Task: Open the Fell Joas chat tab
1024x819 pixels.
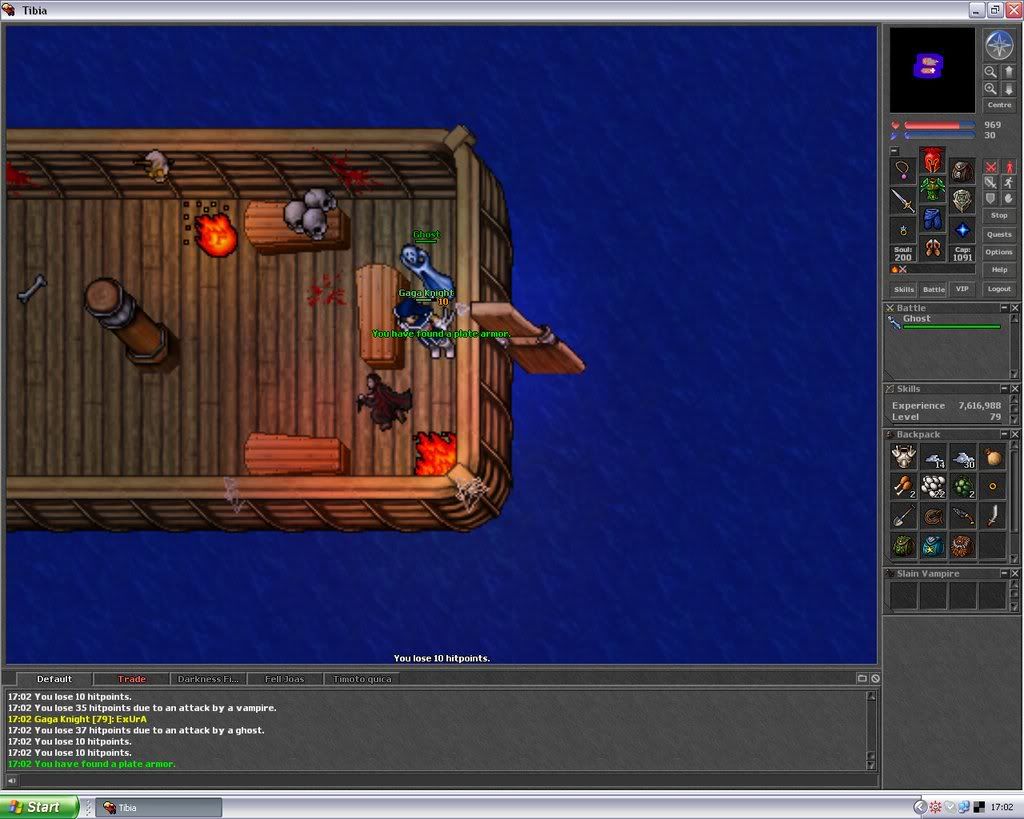Action: tap(285, 679)
